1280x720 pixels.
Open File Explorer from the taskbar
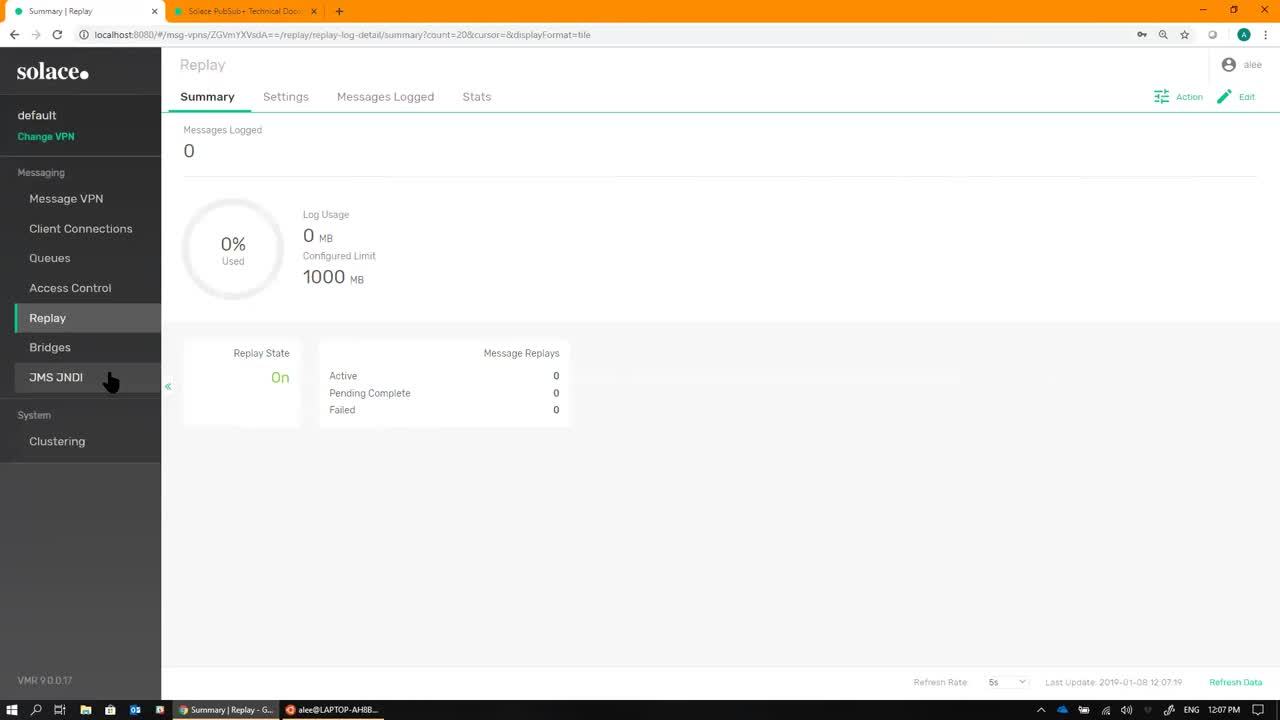coord(86,710)
